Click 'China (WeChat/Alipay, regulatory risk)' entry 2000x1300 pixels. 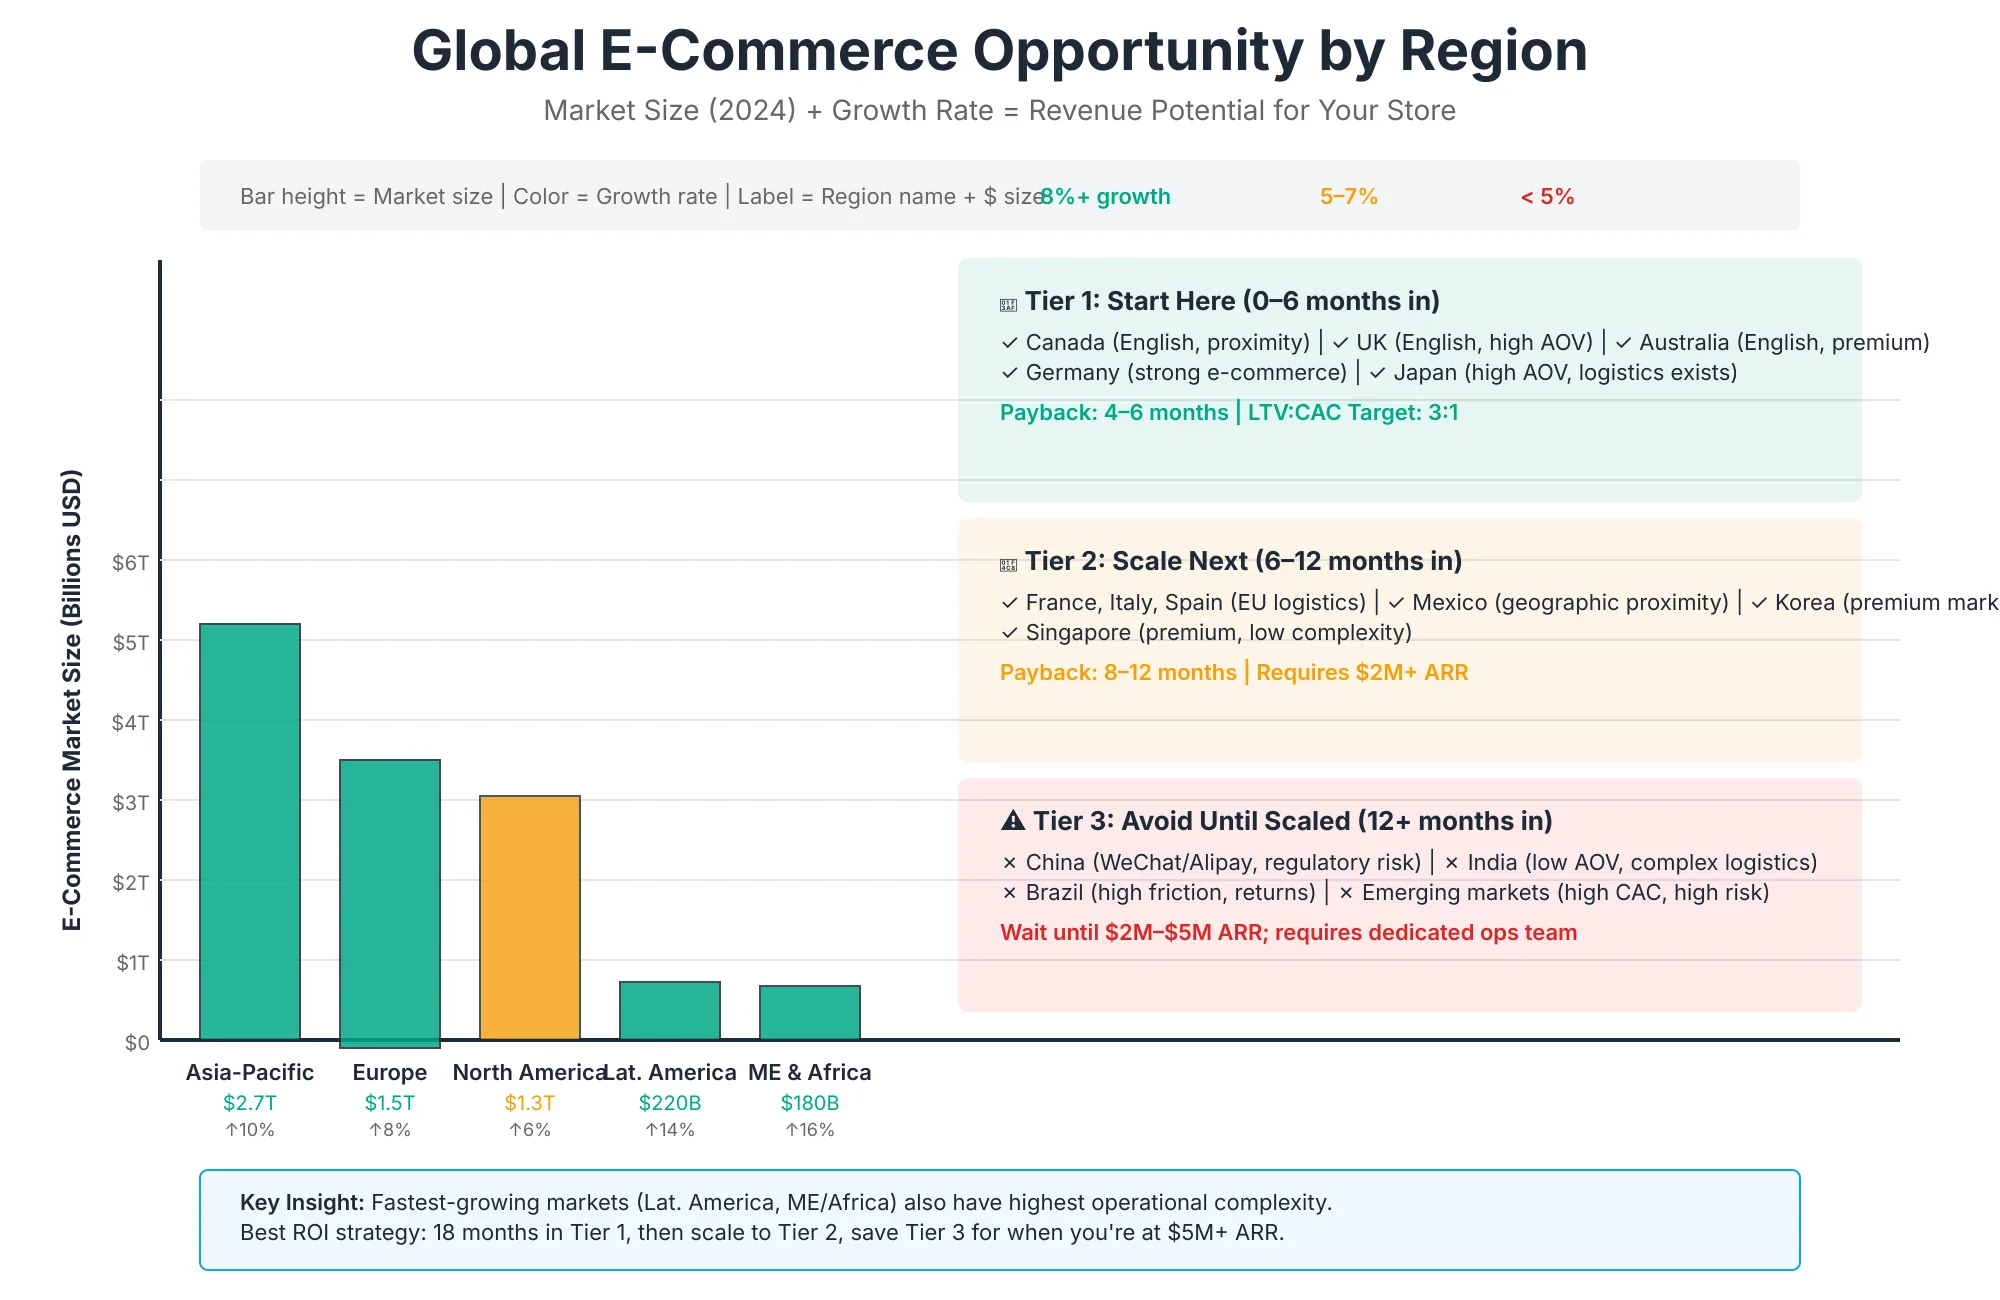pyautogui.click(x=1223, y=862)
